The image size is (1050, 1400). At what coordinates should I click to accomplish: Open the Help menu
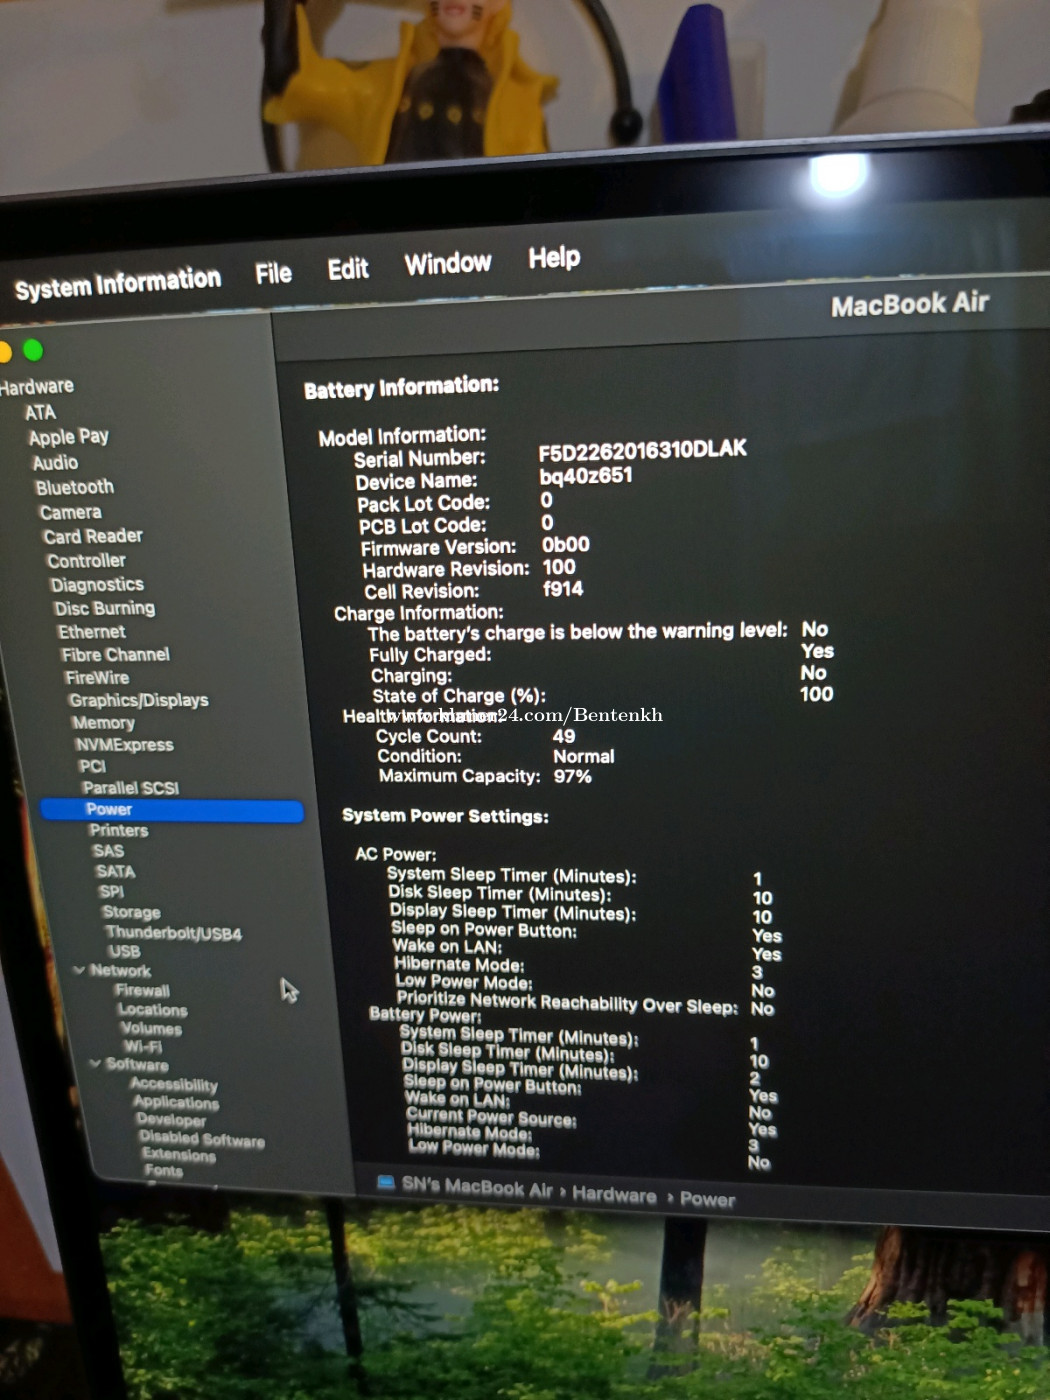tap(554, 258)
